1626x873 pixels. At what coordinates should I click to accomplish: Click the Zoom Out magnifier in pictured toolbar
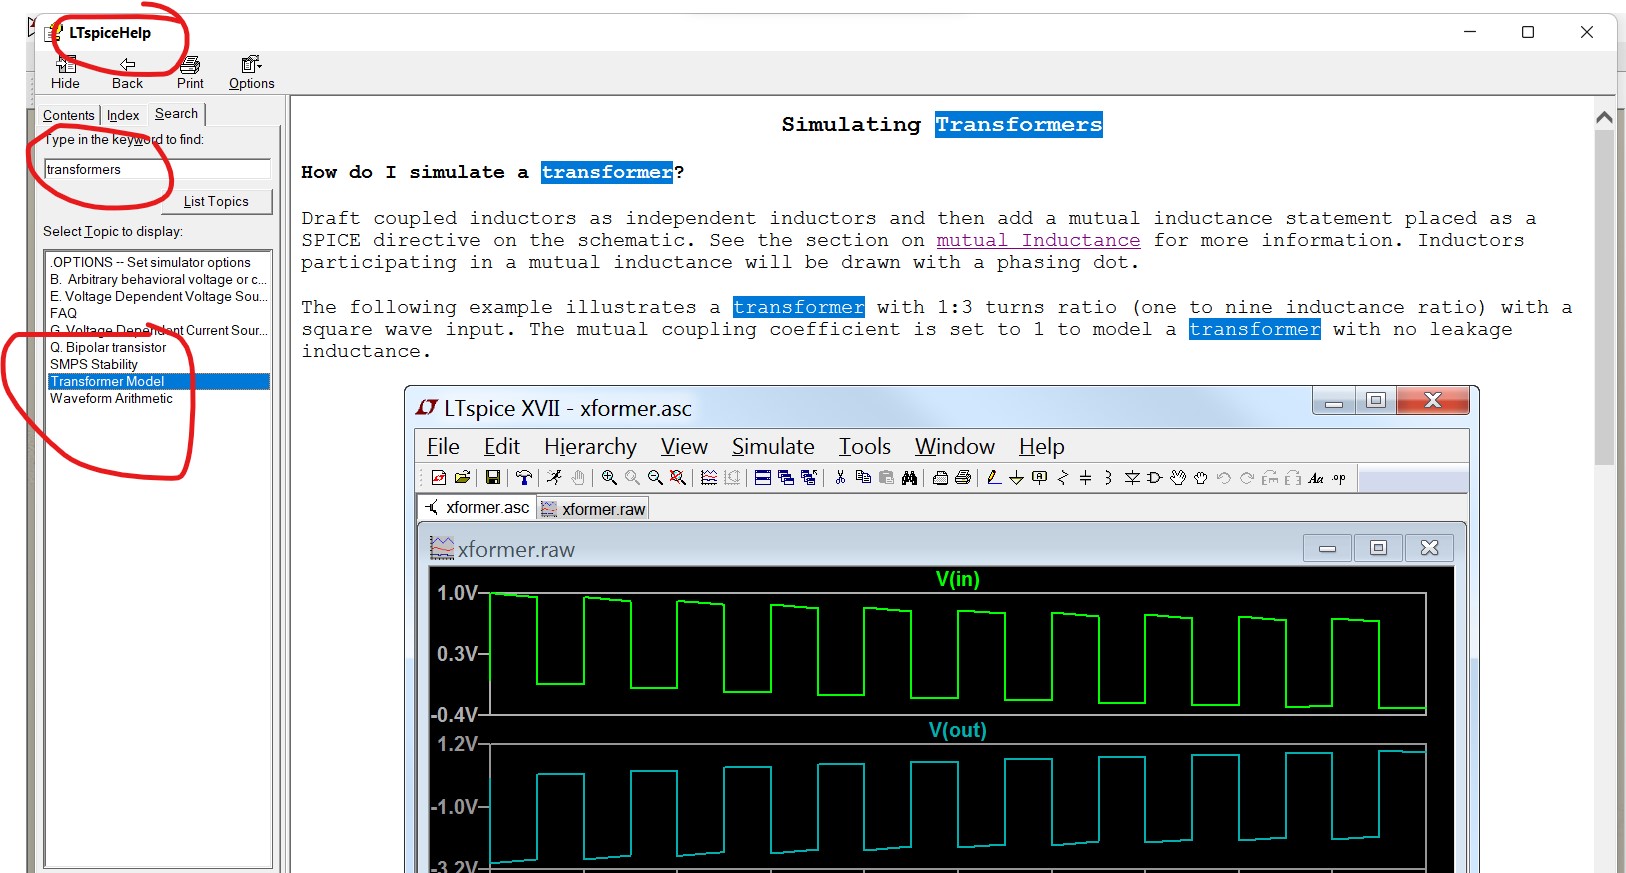click(x=655, y=478)
